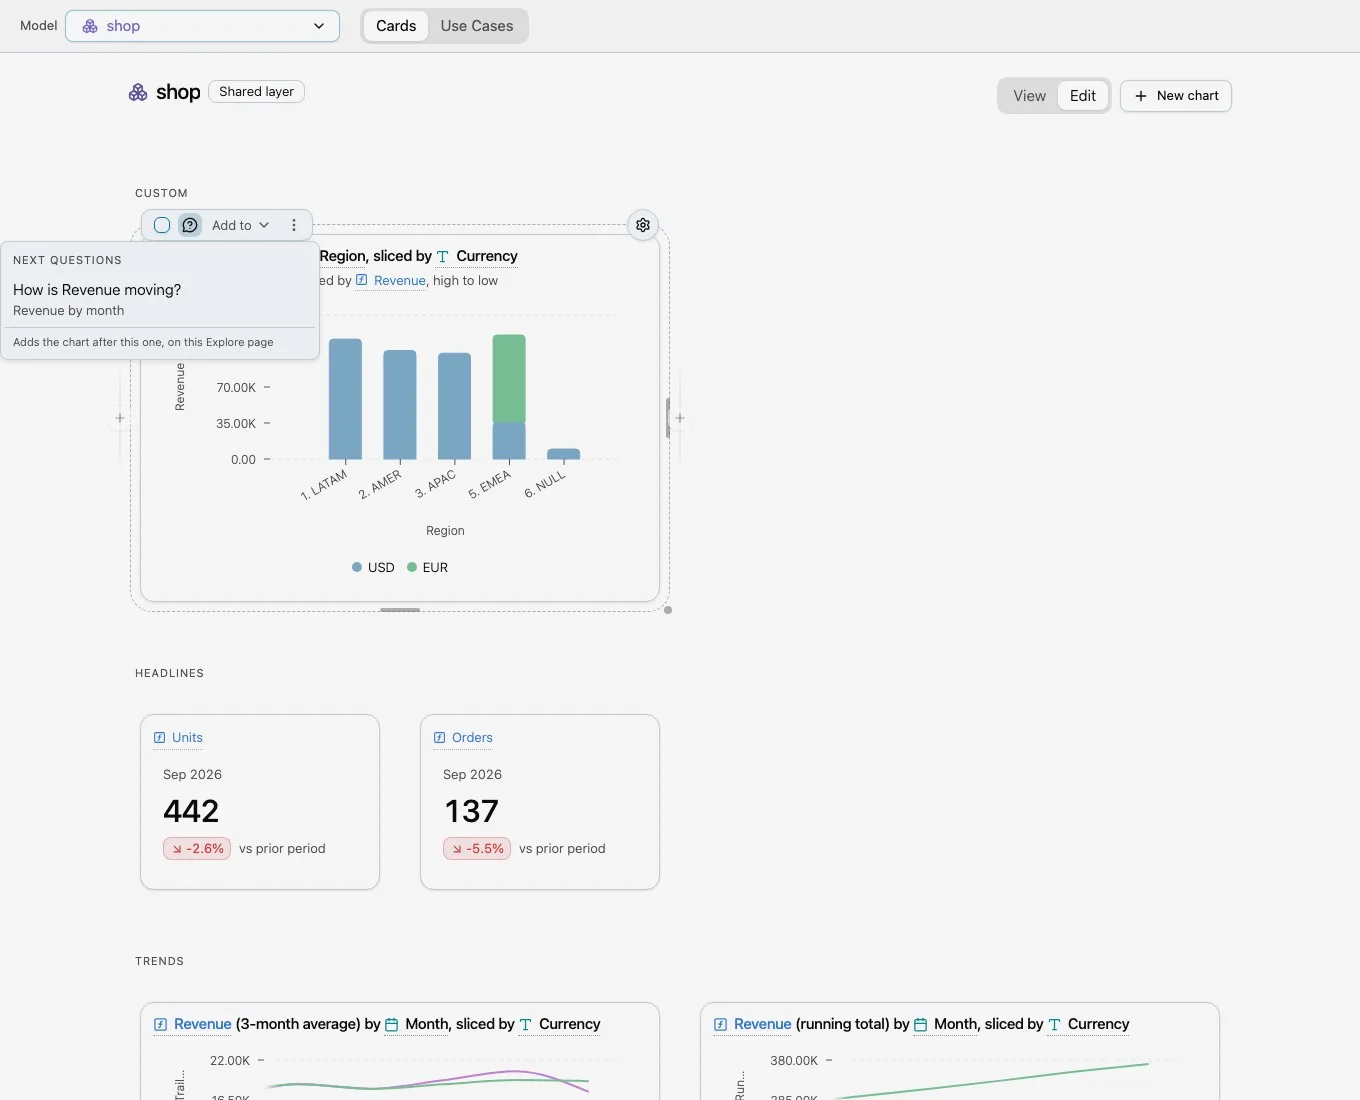This screenshot has height=1100, width=1360.
Task: Click the 442 Units value
Action: (x=191, y=811)
